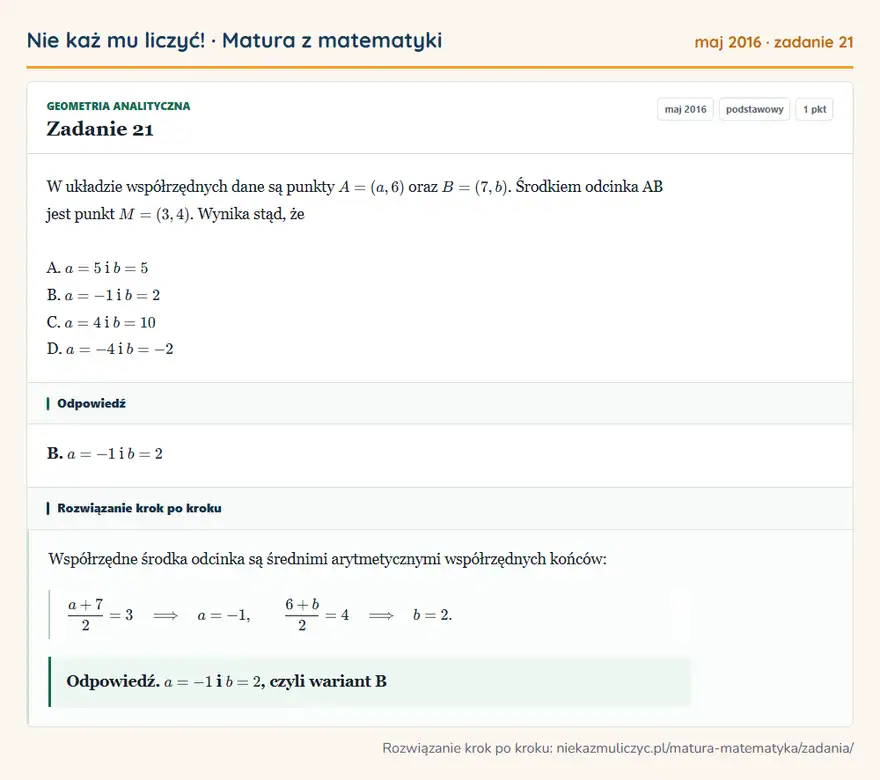Select answer option D. a = −4 i b = −2

pos(110,349)
